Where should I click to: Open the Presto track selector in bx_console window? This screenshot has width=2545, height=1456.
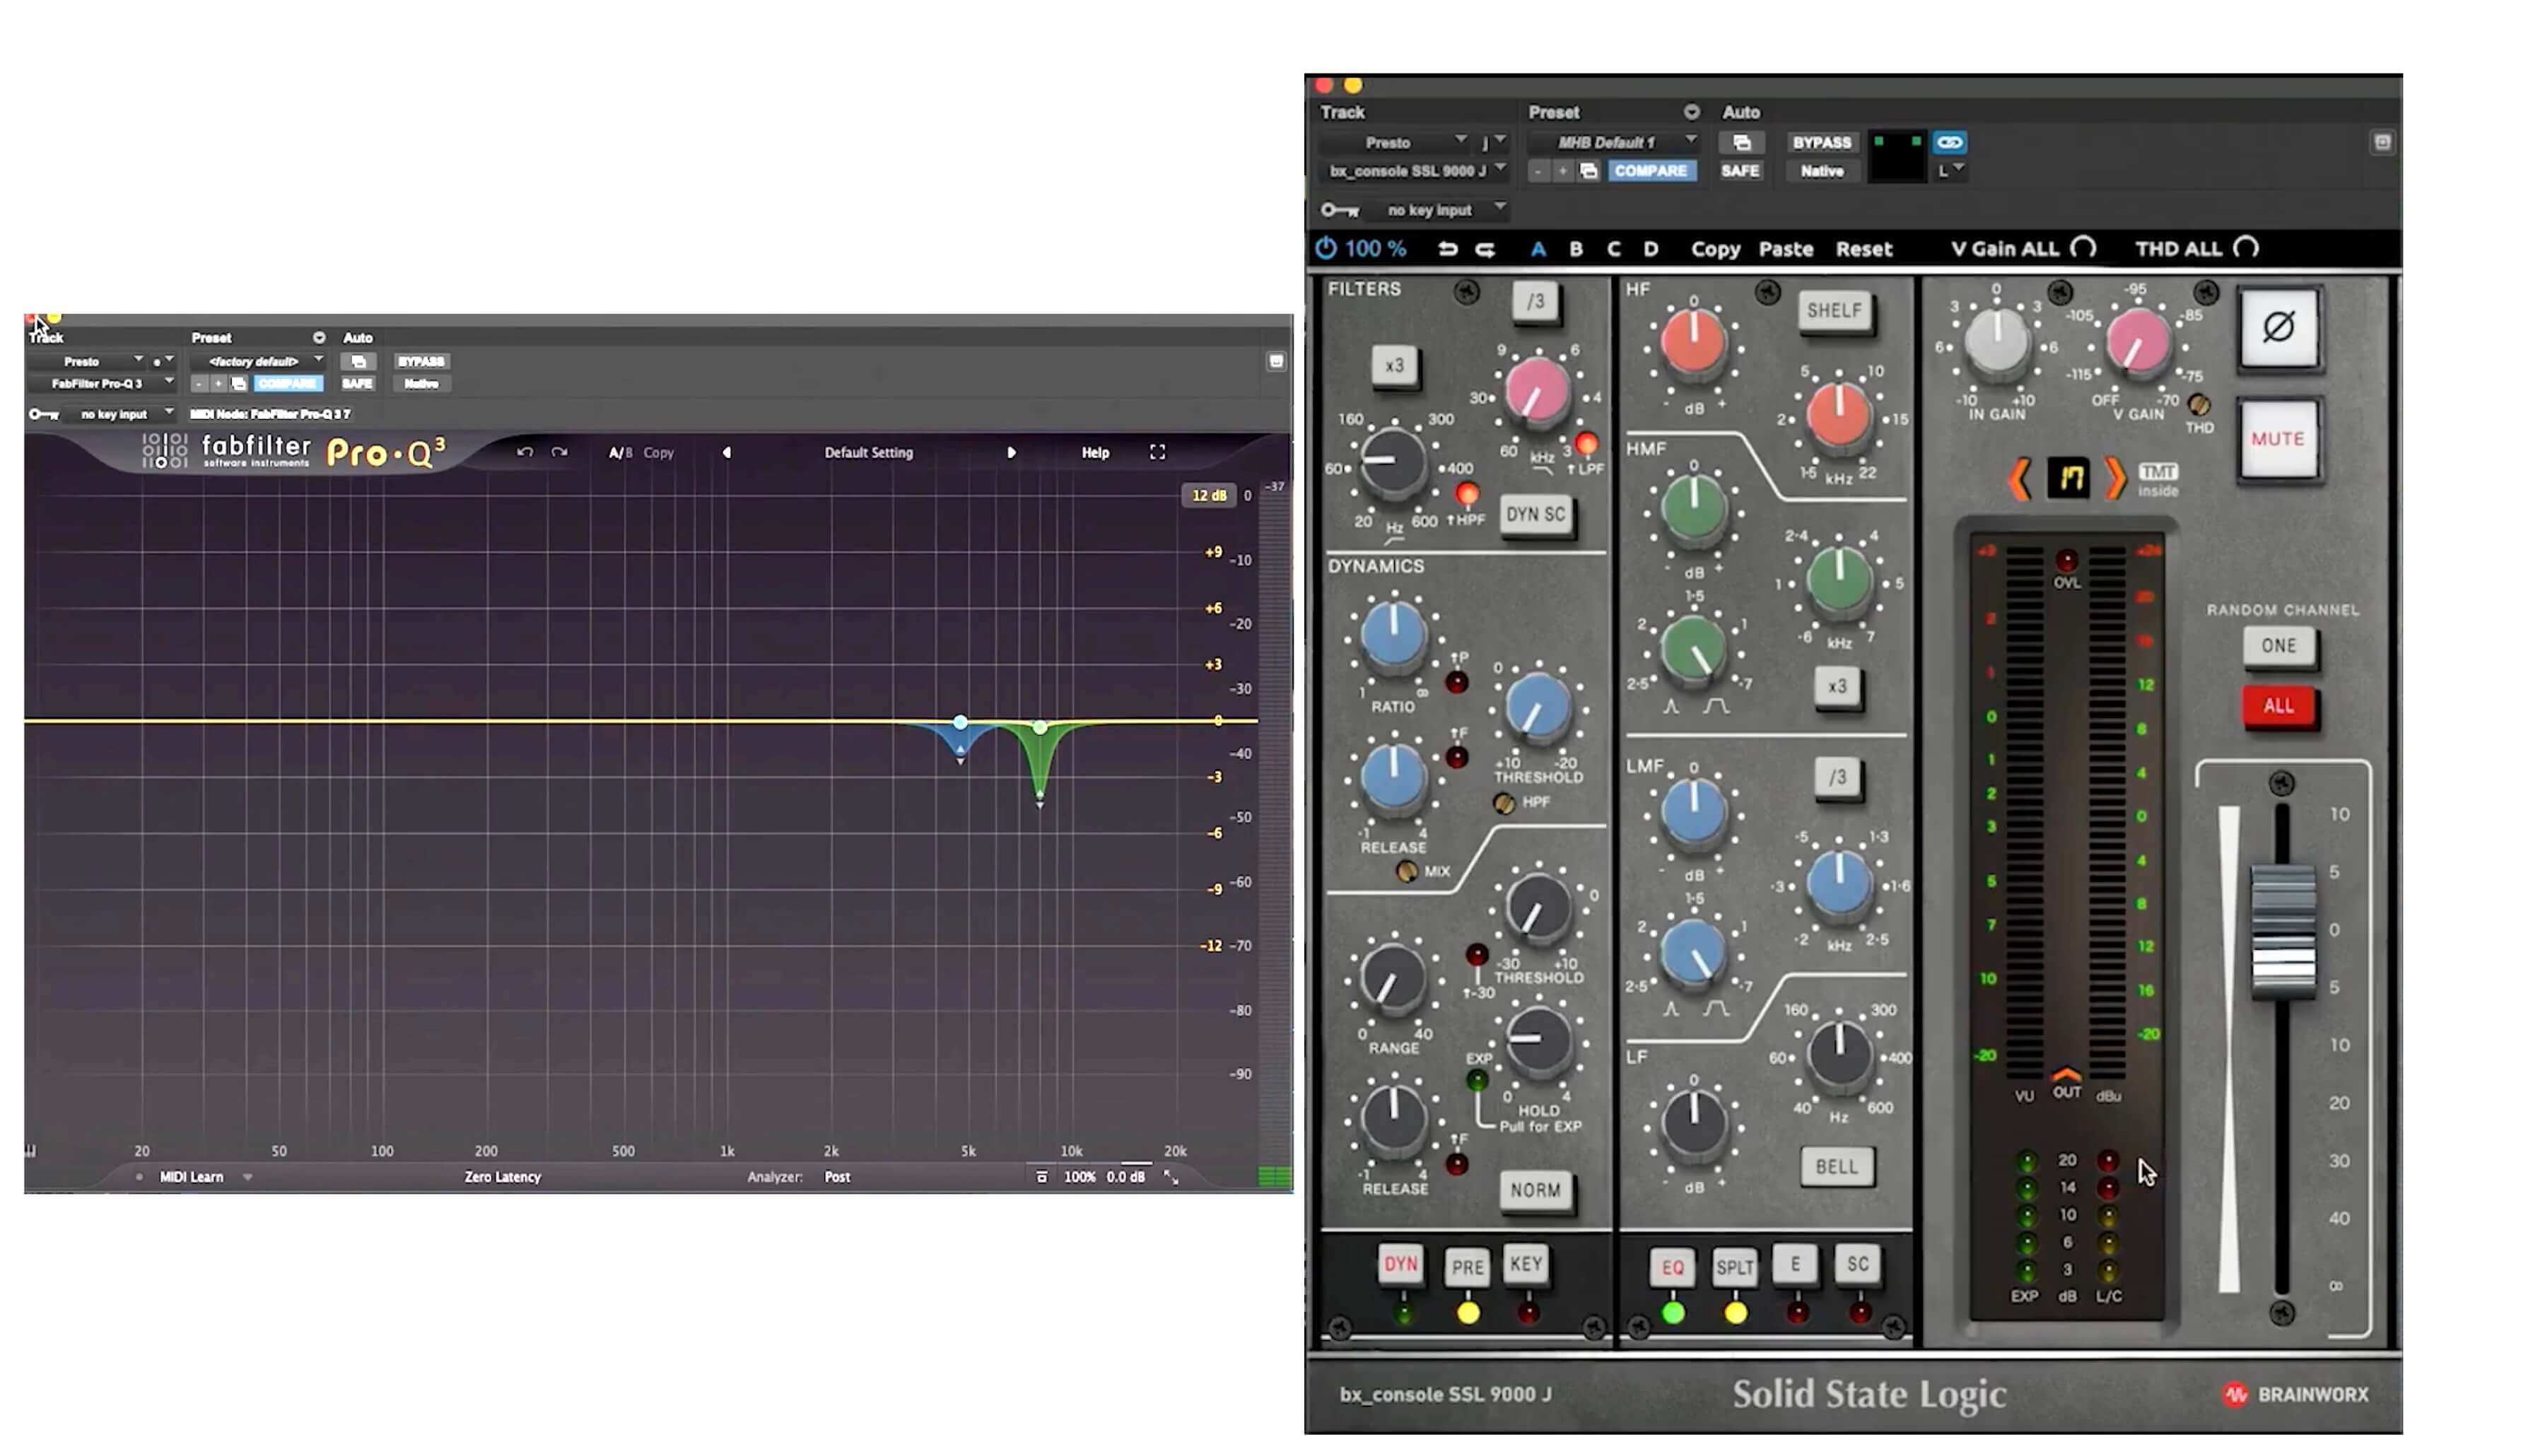1395,142
